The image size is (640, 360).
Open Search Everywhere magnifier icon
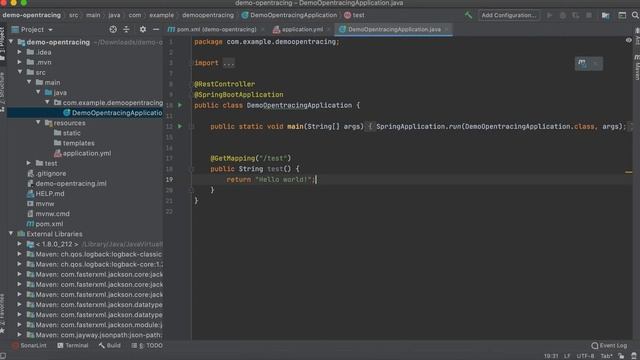[x=635, y=16]
